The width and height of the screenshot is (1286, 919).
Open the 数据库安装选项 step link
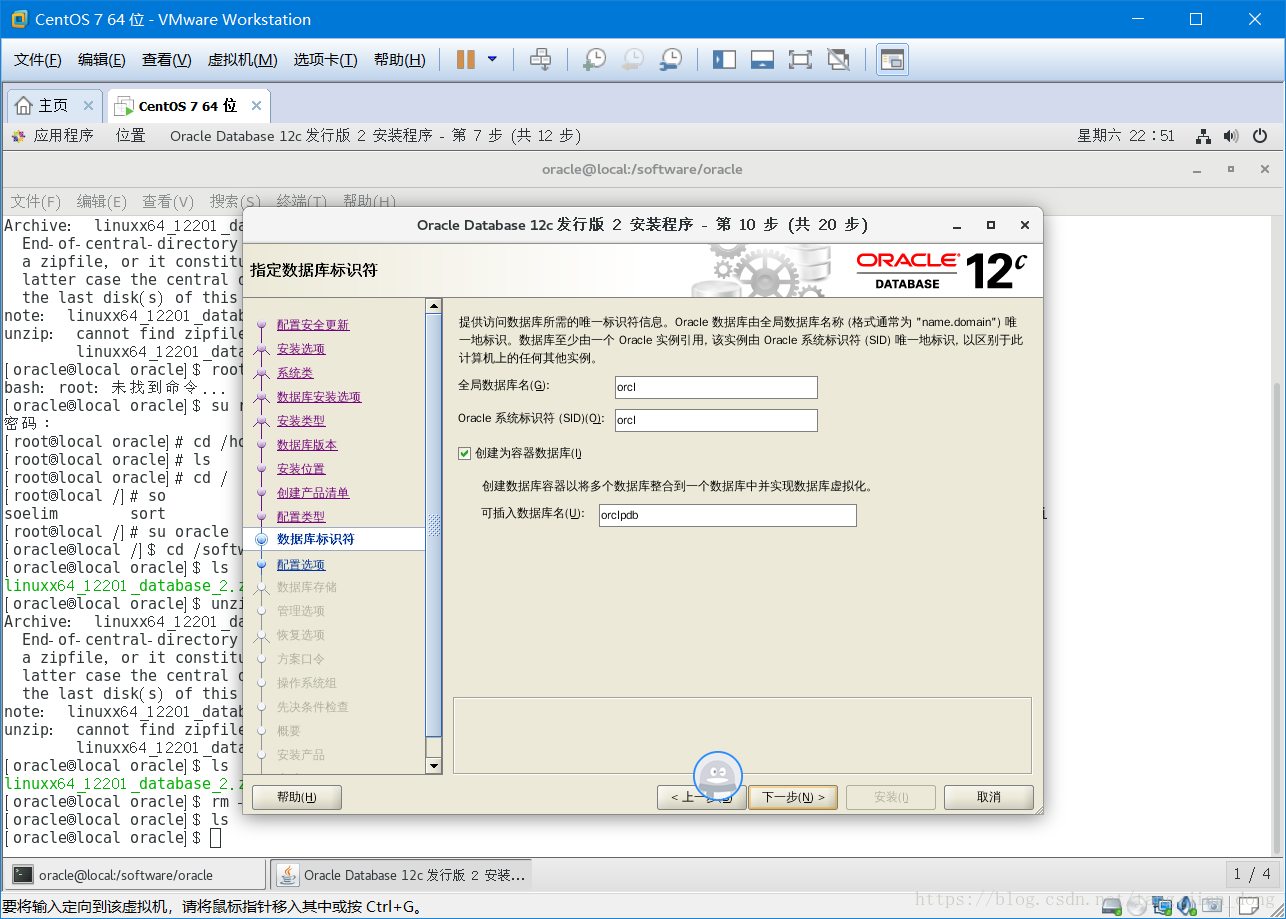point(319,397)
